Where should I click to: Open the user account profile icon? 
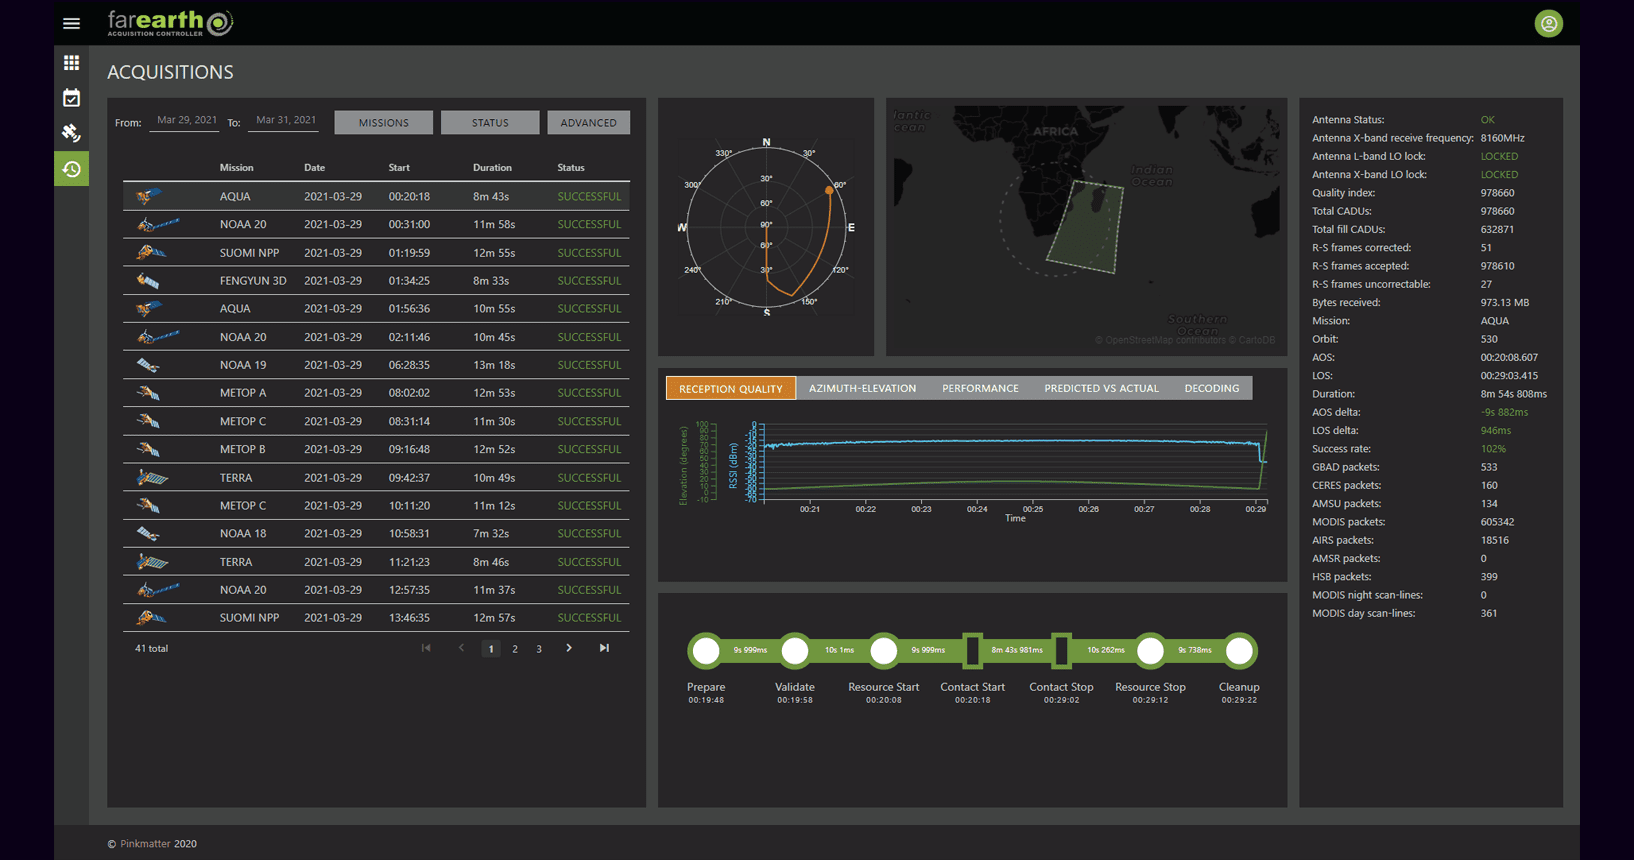1548,23
